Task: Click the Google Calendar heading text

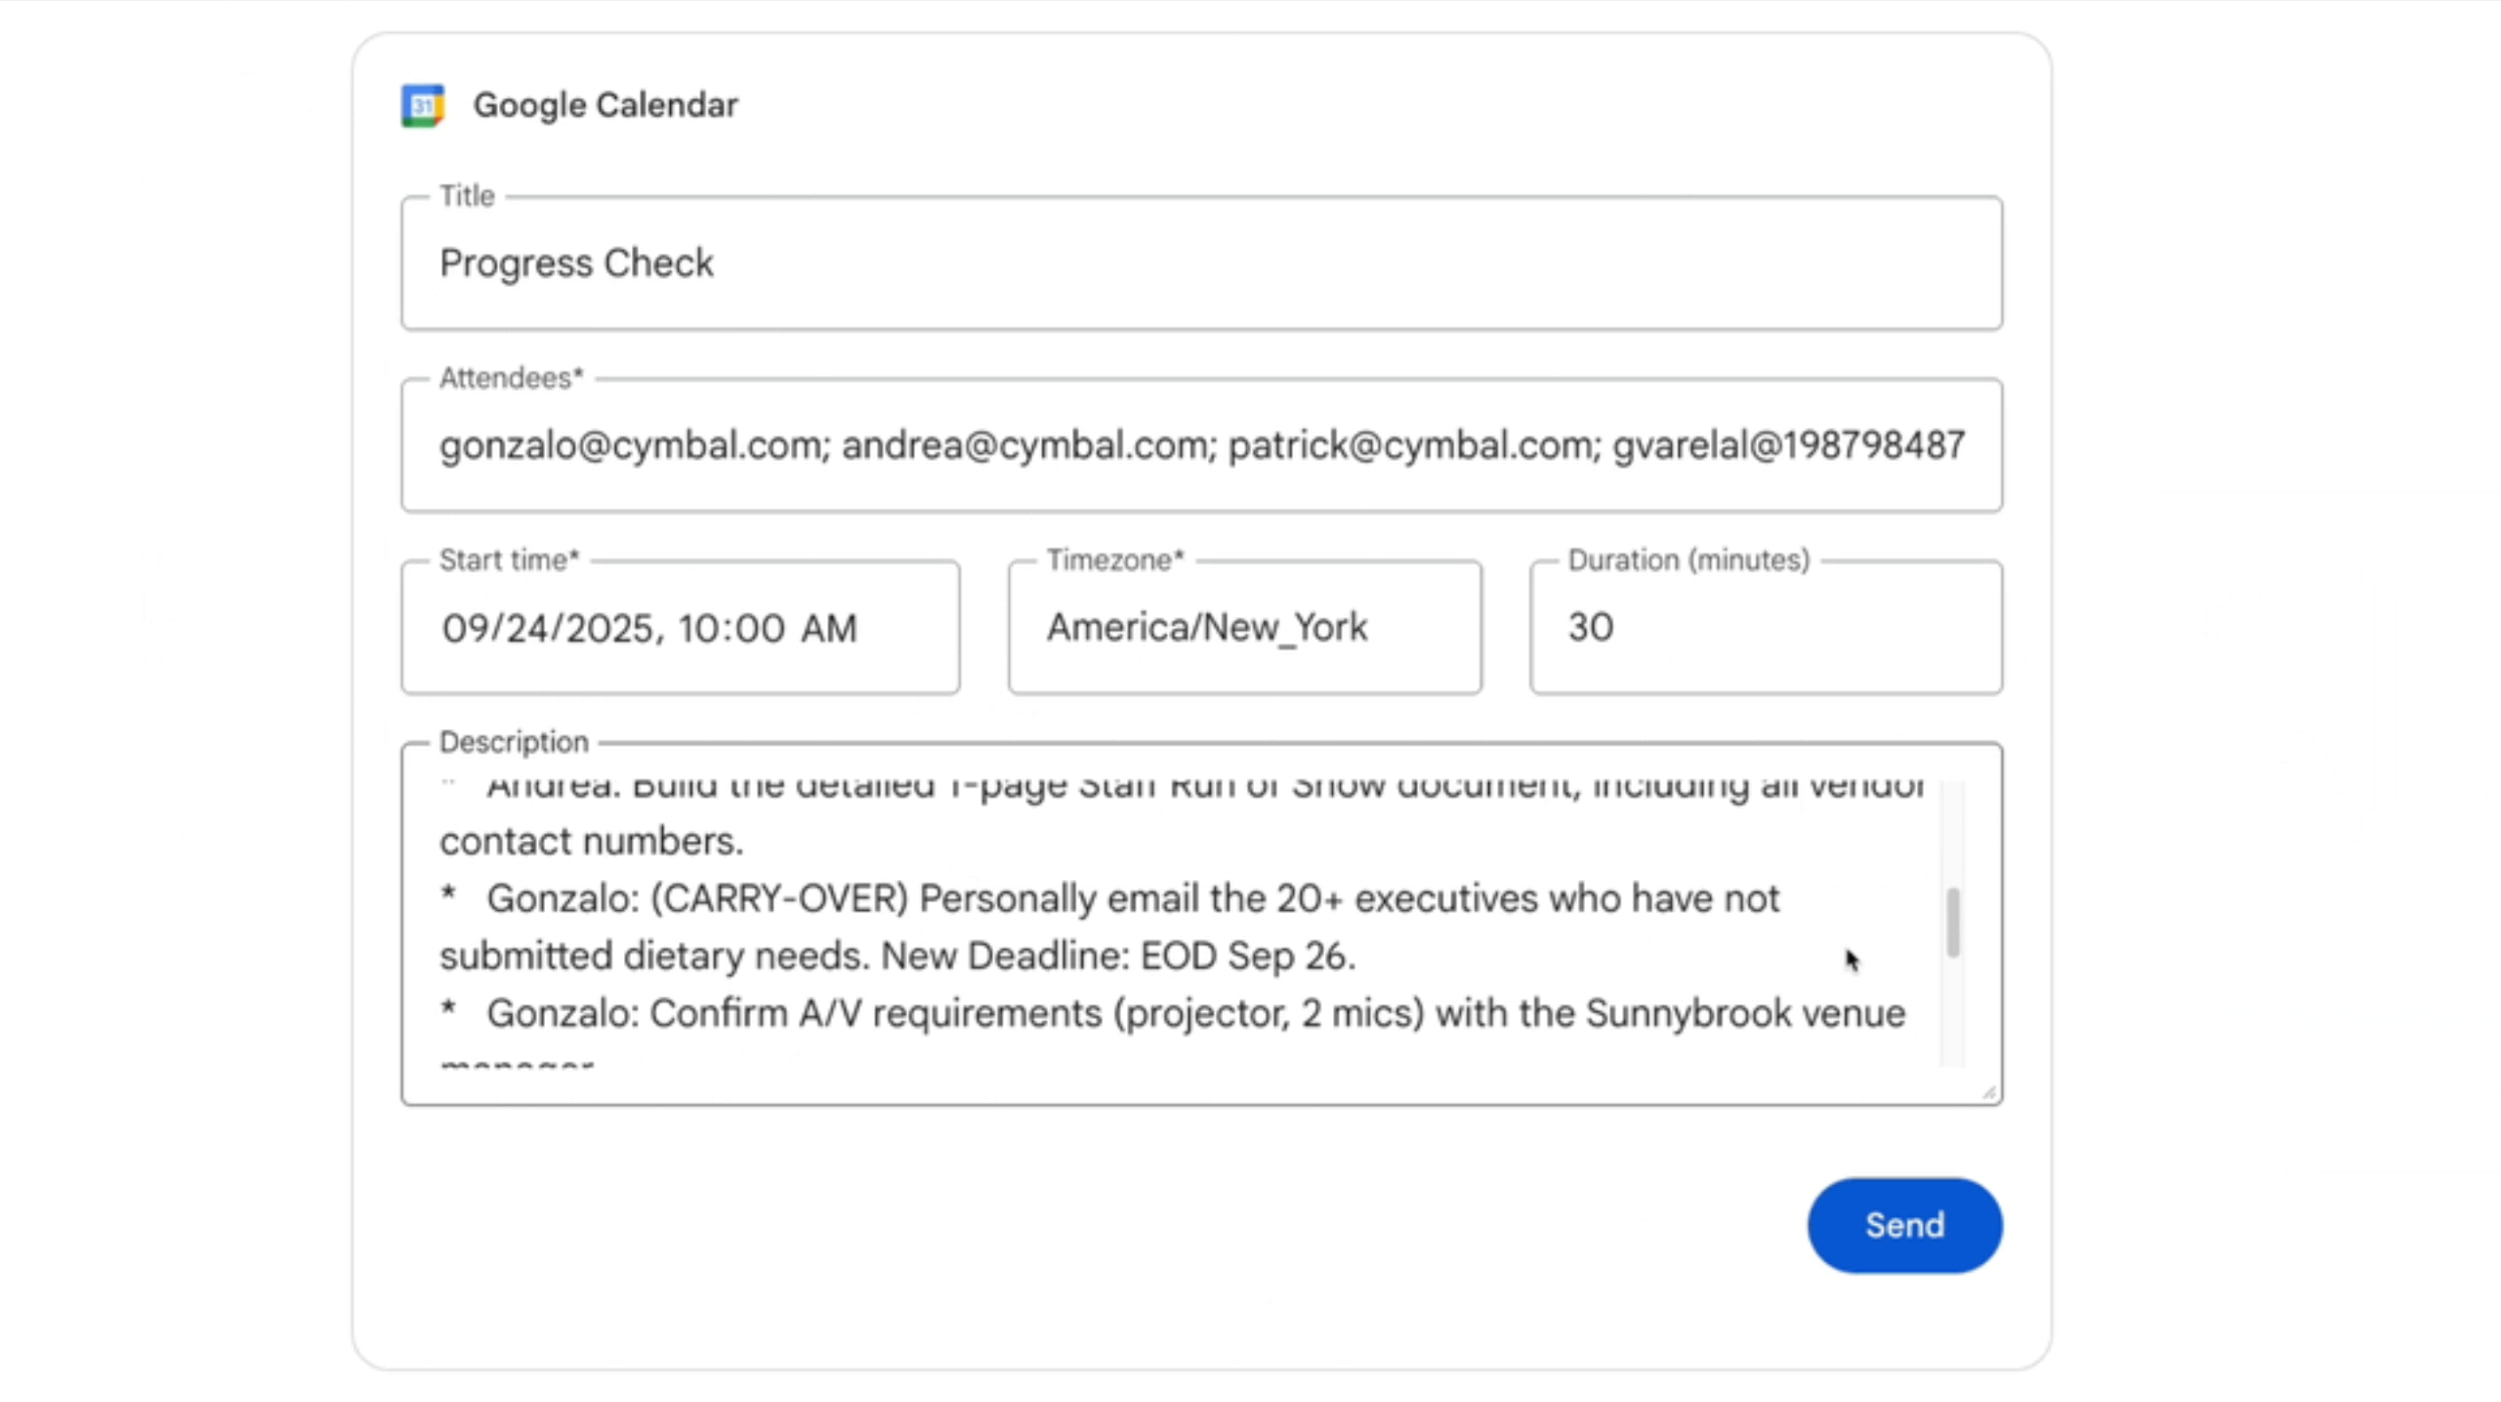Action: (605, 105)
